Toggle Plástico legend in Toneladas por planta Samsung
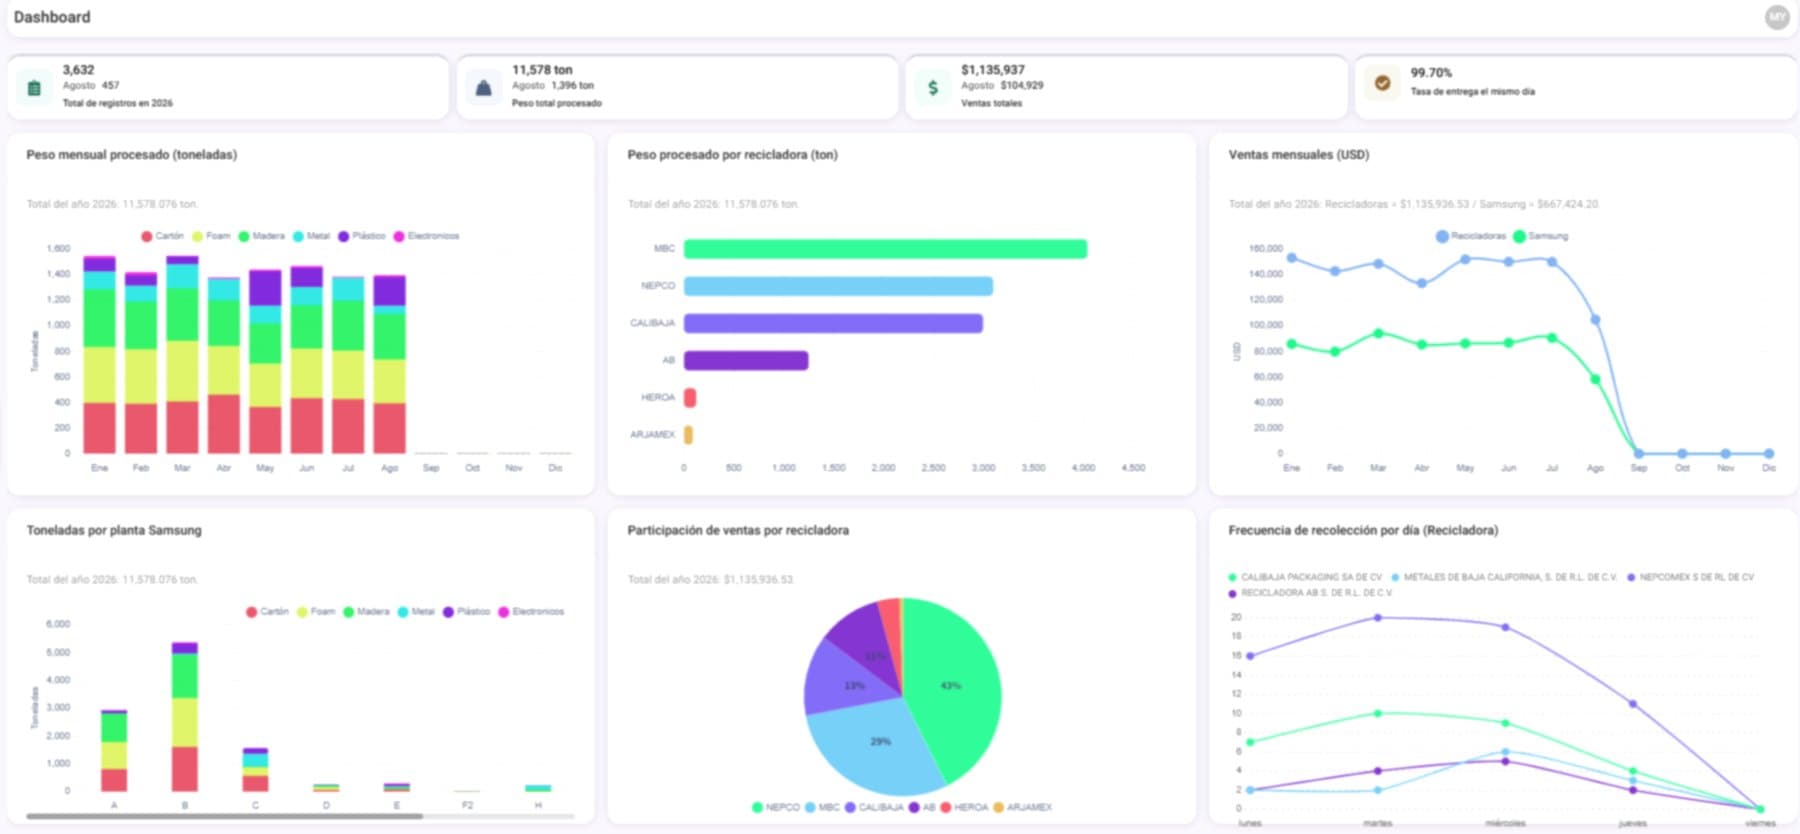The image size is (1800, 834). pyautogui.click(x=466, y=611)
